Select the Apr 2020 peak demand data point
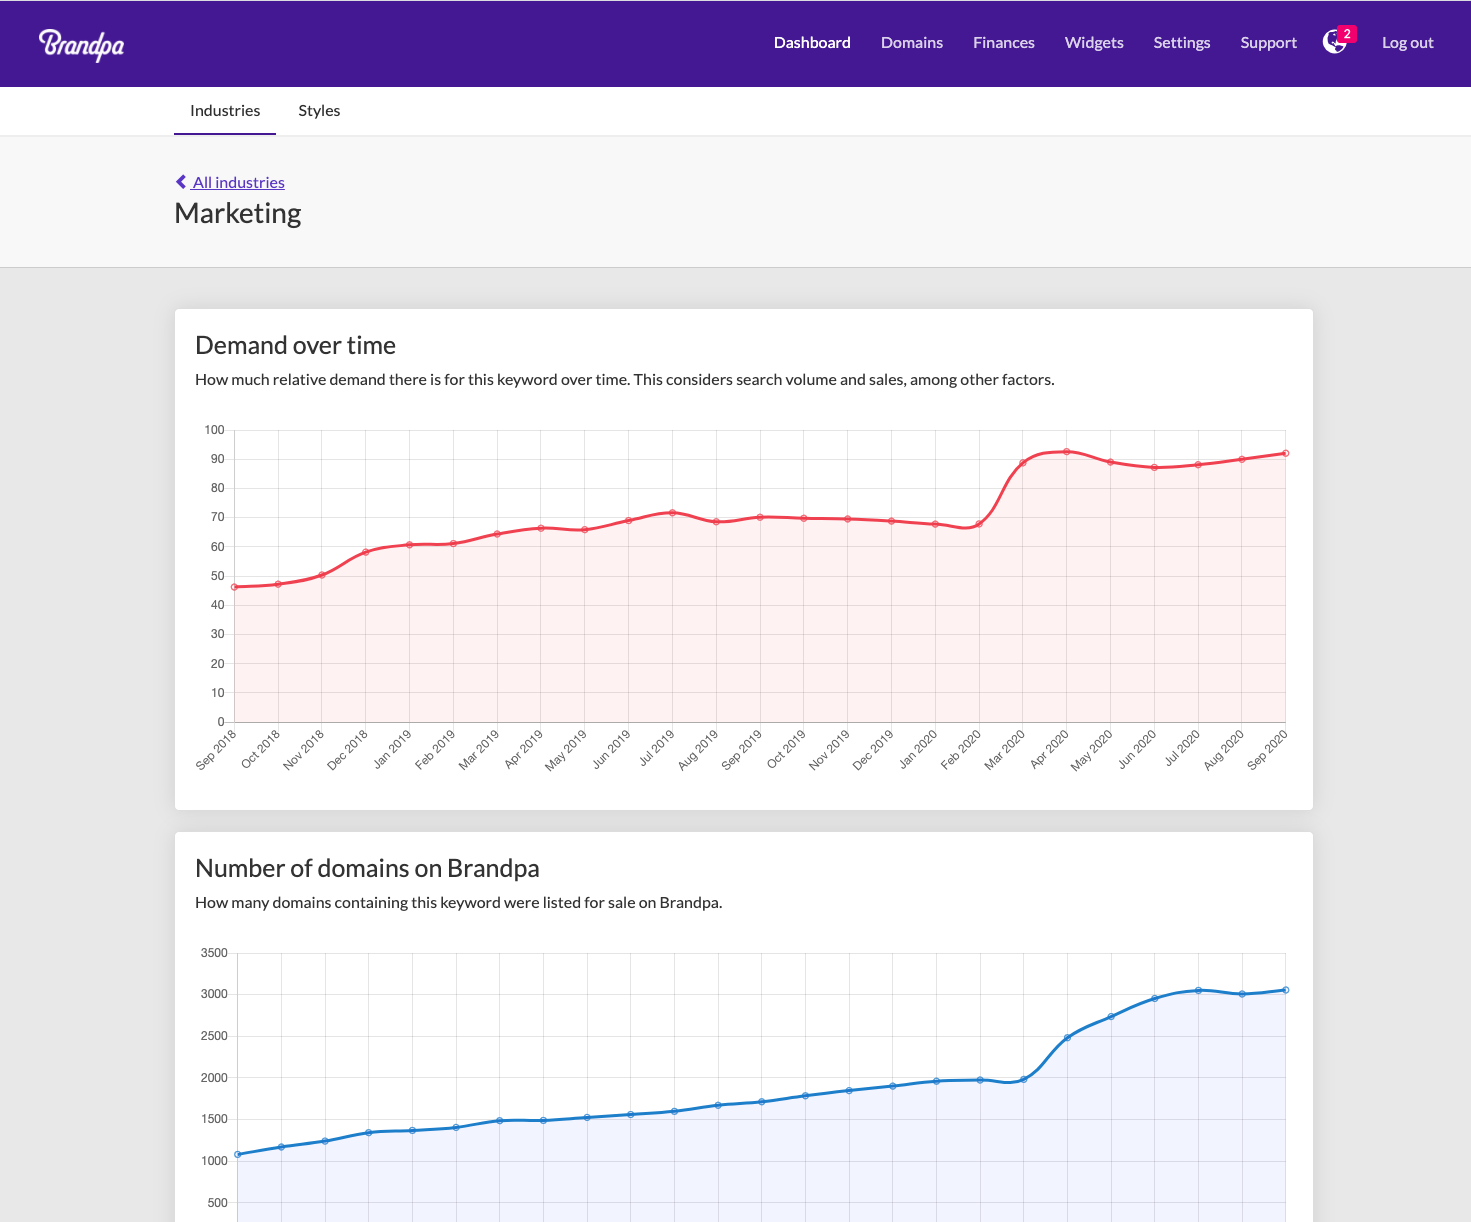Screen dimensions: 1471x1222 click(x=1067, y=452)
